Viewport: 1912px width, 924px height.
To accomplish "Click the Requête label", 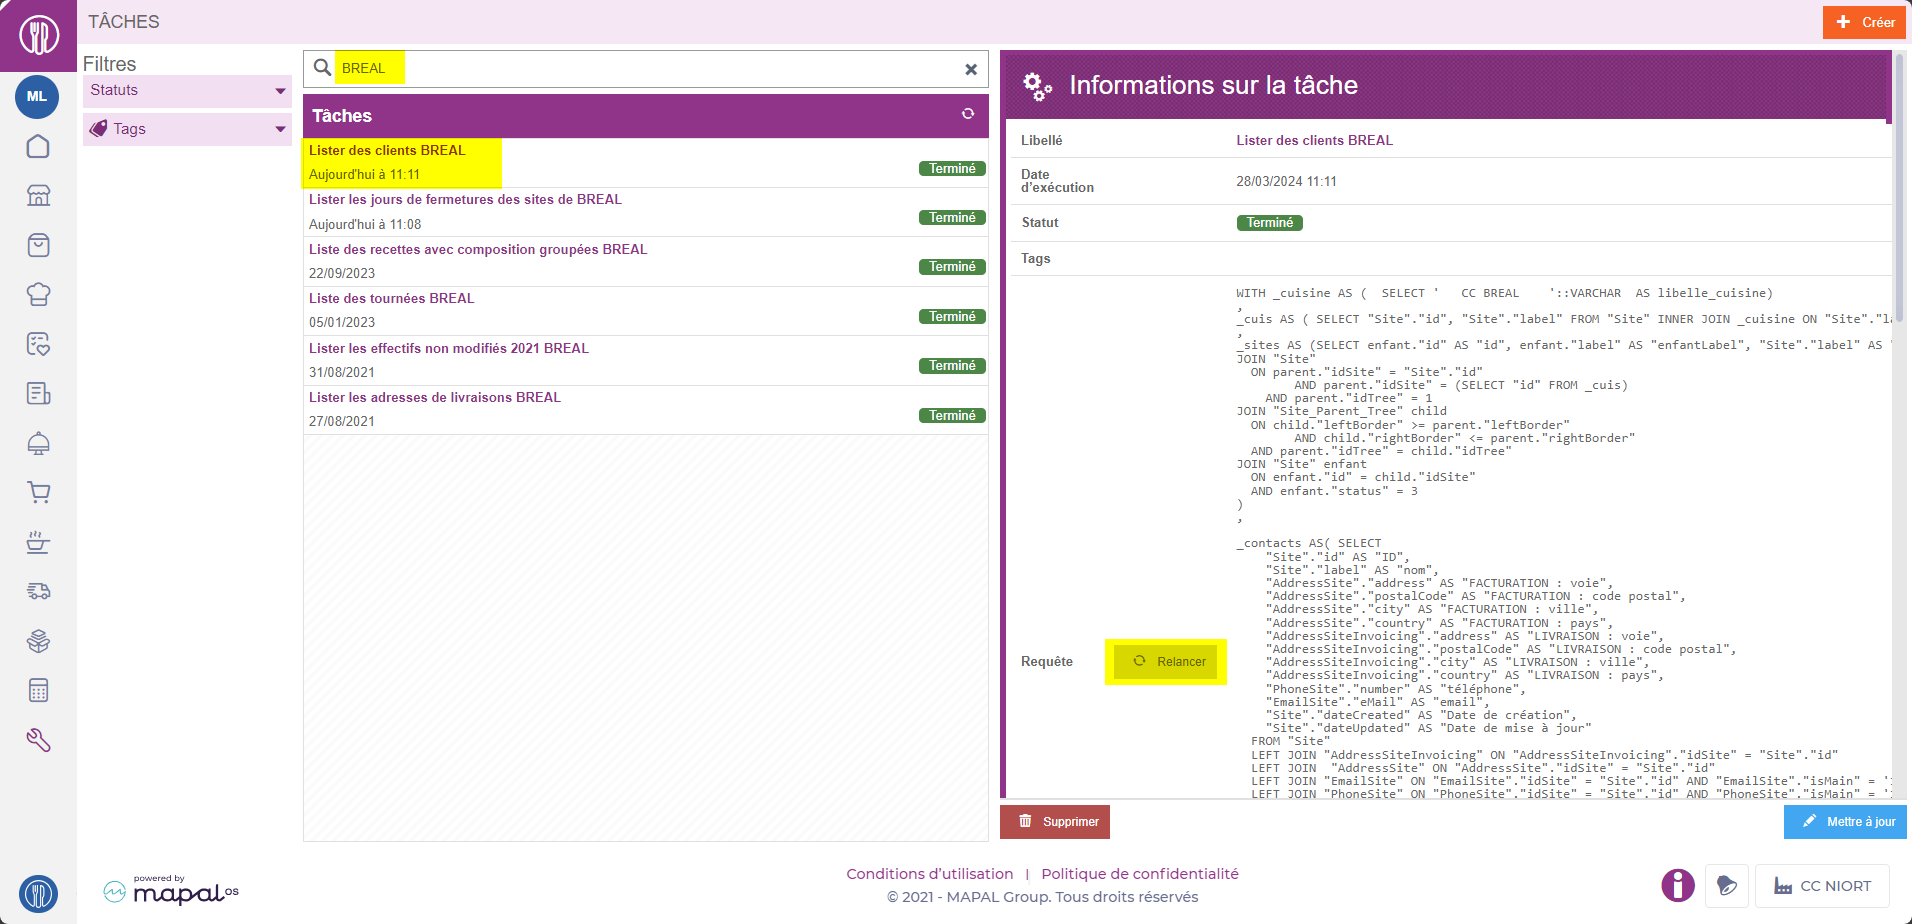I will pyautogui.click(x=1047, y=662).
